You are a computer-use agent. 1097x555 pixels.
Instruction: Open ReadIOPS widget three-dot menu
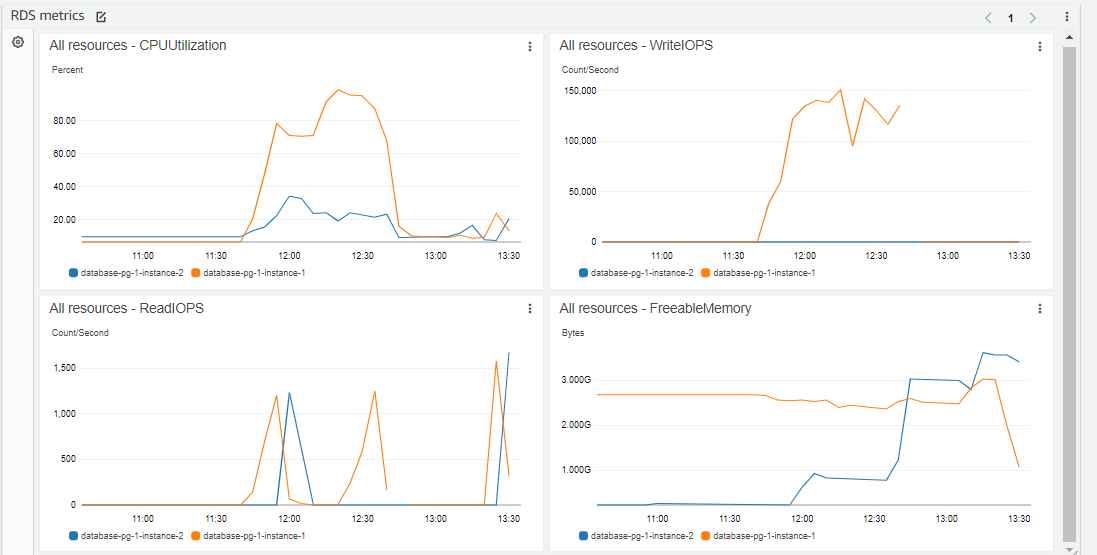(x=530, y=309)
